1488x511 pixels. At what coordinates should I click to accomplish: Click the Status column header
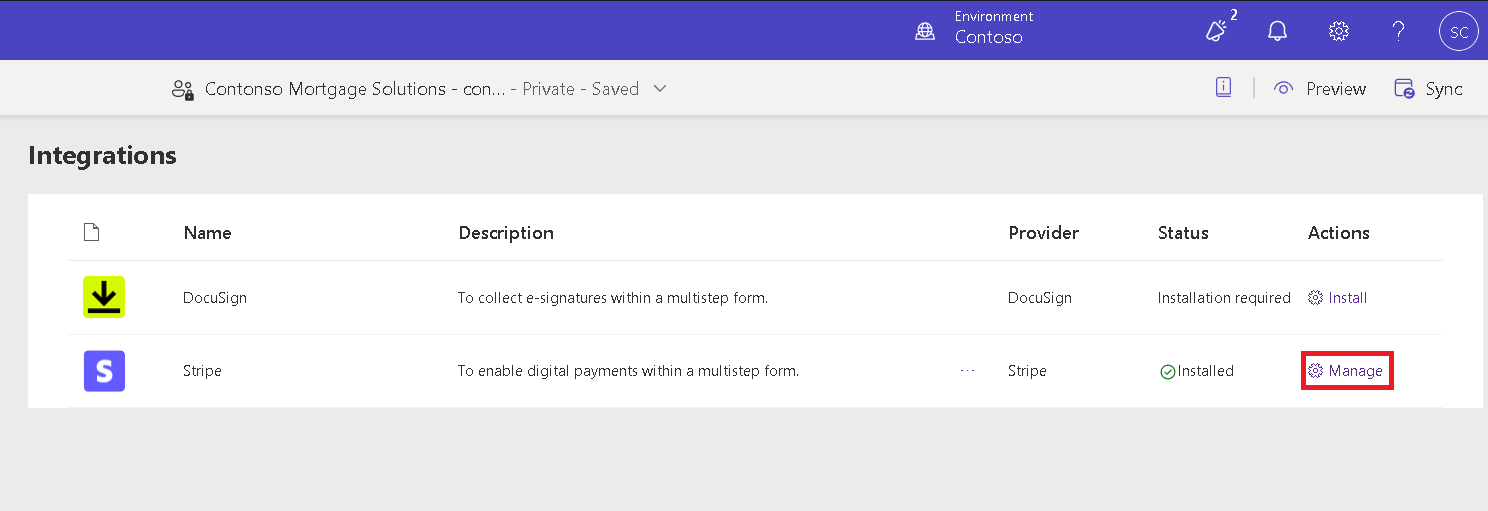[1183, 233]
